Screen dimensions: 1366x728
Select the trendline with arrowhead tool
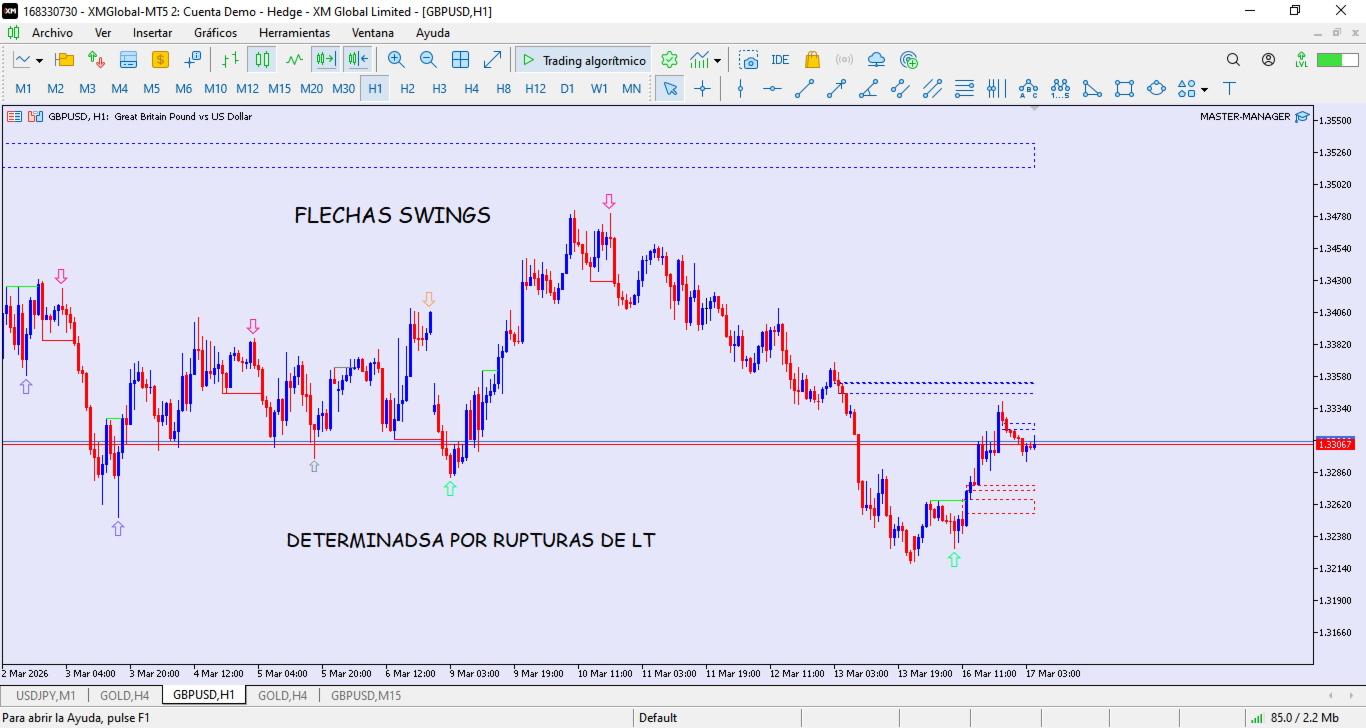[x=836, y=89]
